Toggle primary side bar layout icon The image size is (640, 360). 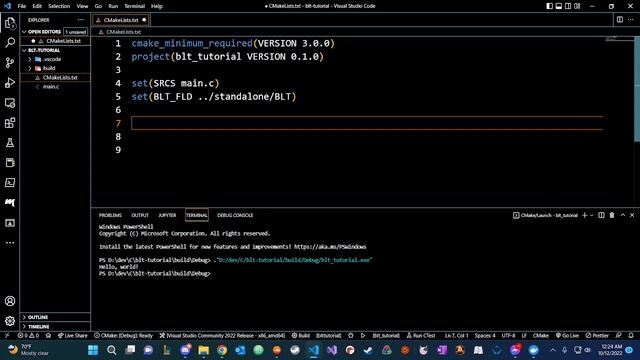[550, 6]
